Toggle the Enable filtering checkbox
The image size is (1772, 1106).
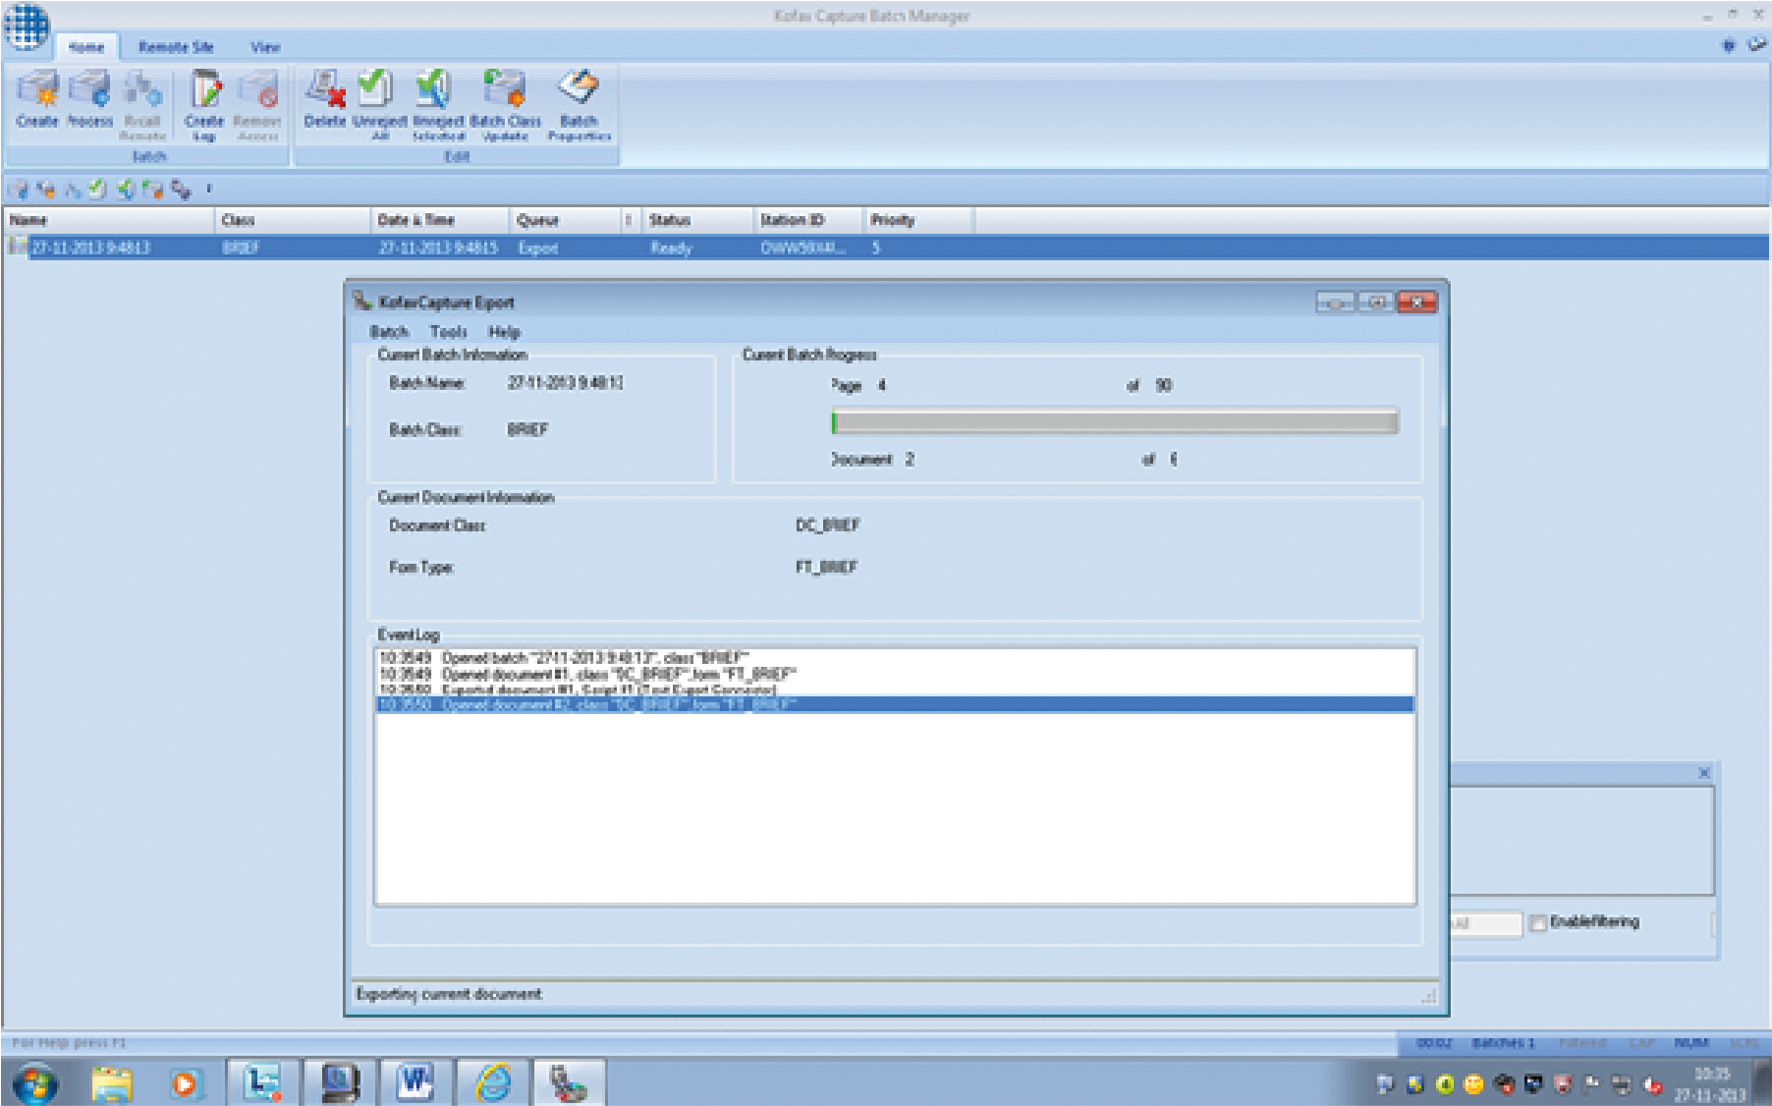pos(1538,923)
